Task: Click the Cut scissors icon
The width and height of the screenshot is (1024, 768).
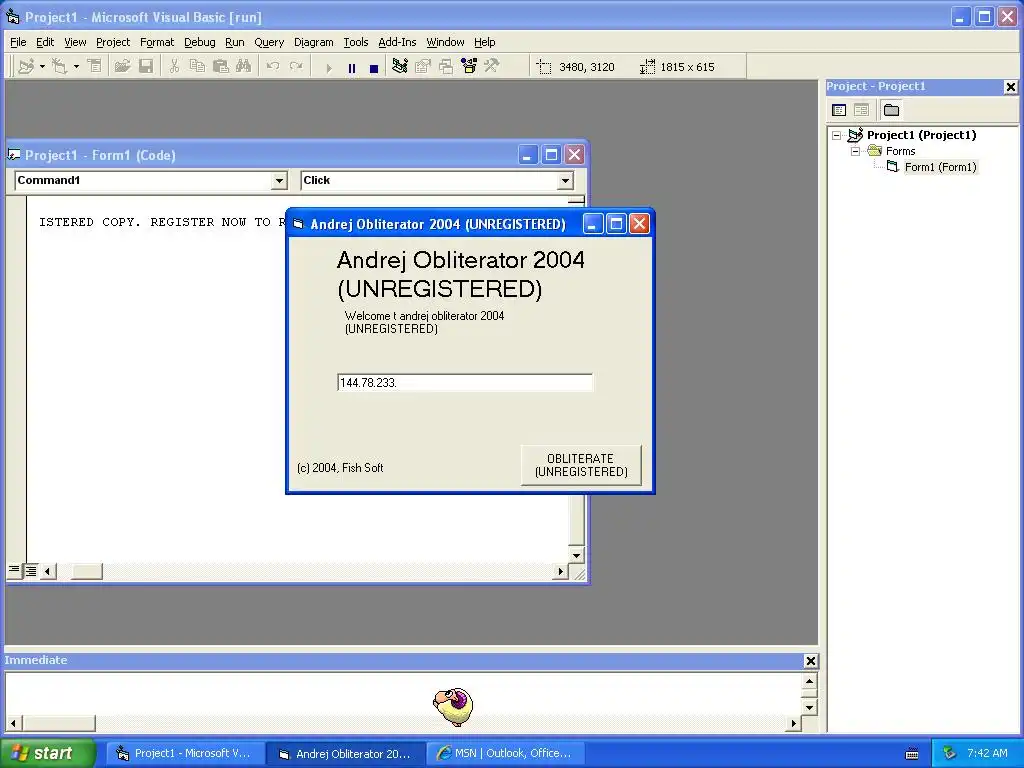Action: tap(174, 67)
